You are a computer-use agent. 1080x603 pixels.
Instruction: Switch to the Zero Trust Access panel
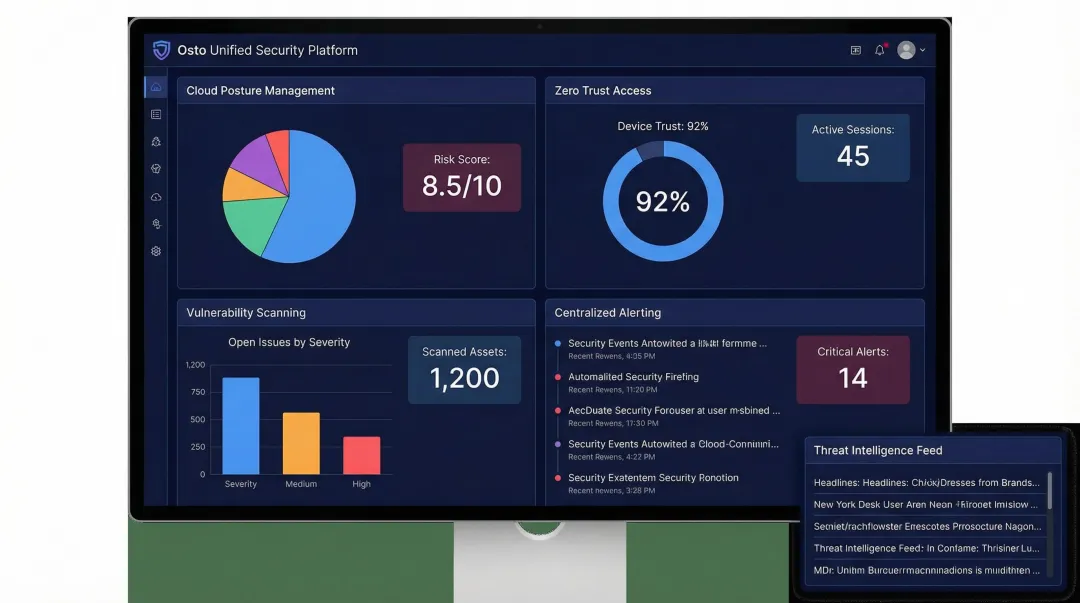pyautogui.click(x=600, y=90)
